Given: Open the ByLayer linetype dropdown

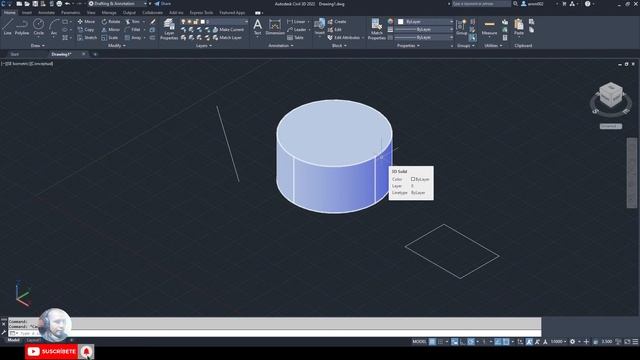Looking at the screenshot, I should tap(423, 38).
